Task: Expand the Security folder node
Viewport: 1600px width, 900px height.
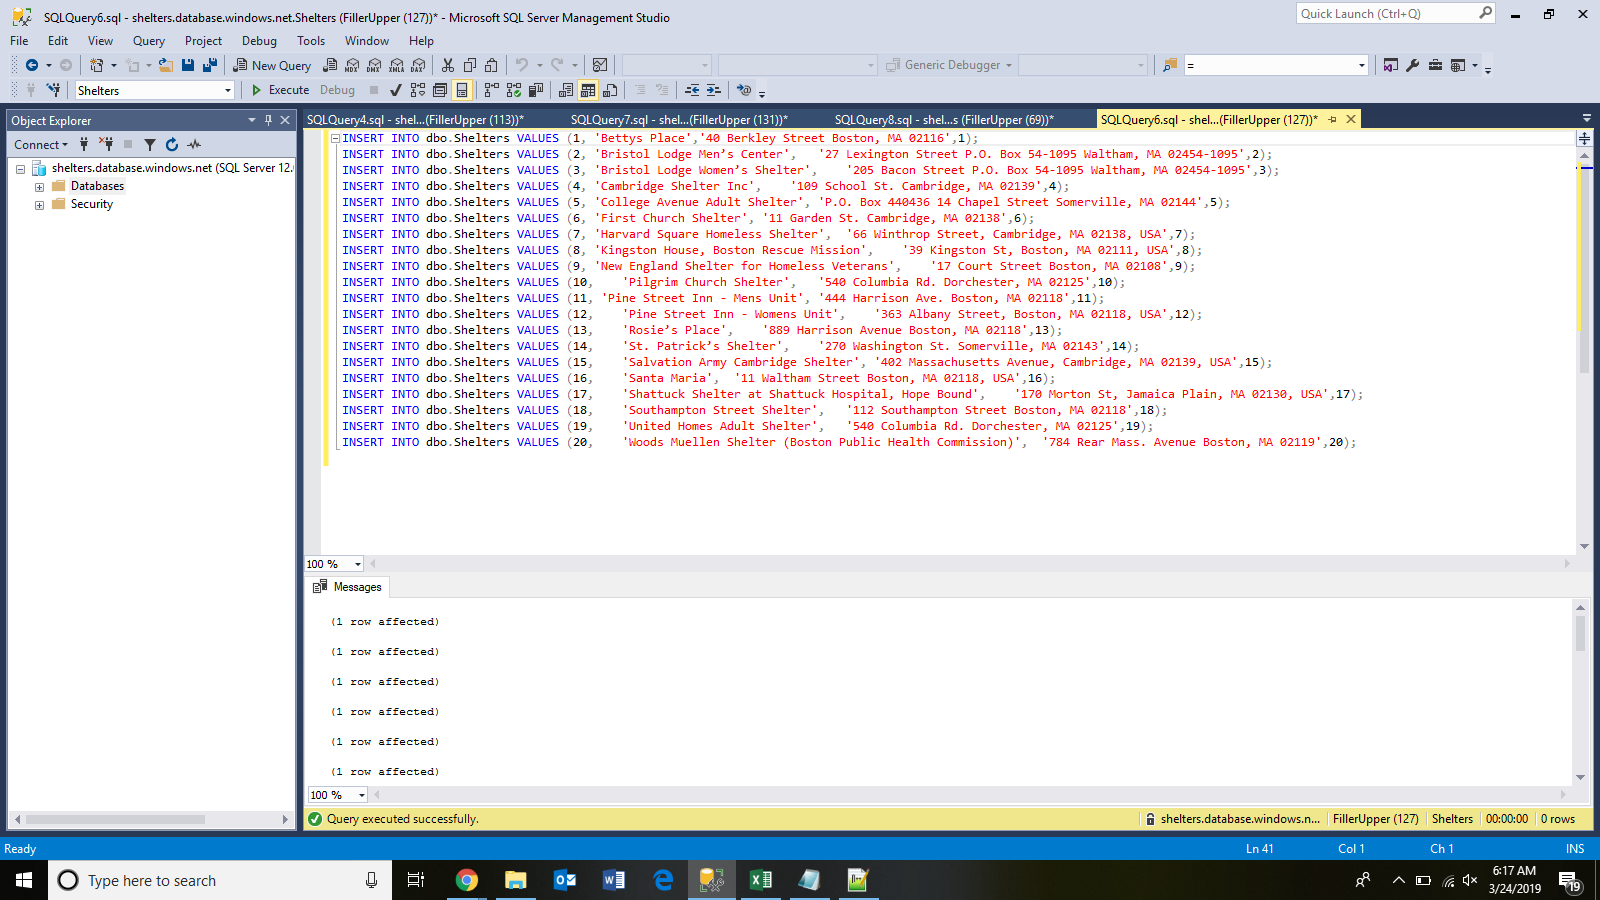Action: click(x=39, y=205)
